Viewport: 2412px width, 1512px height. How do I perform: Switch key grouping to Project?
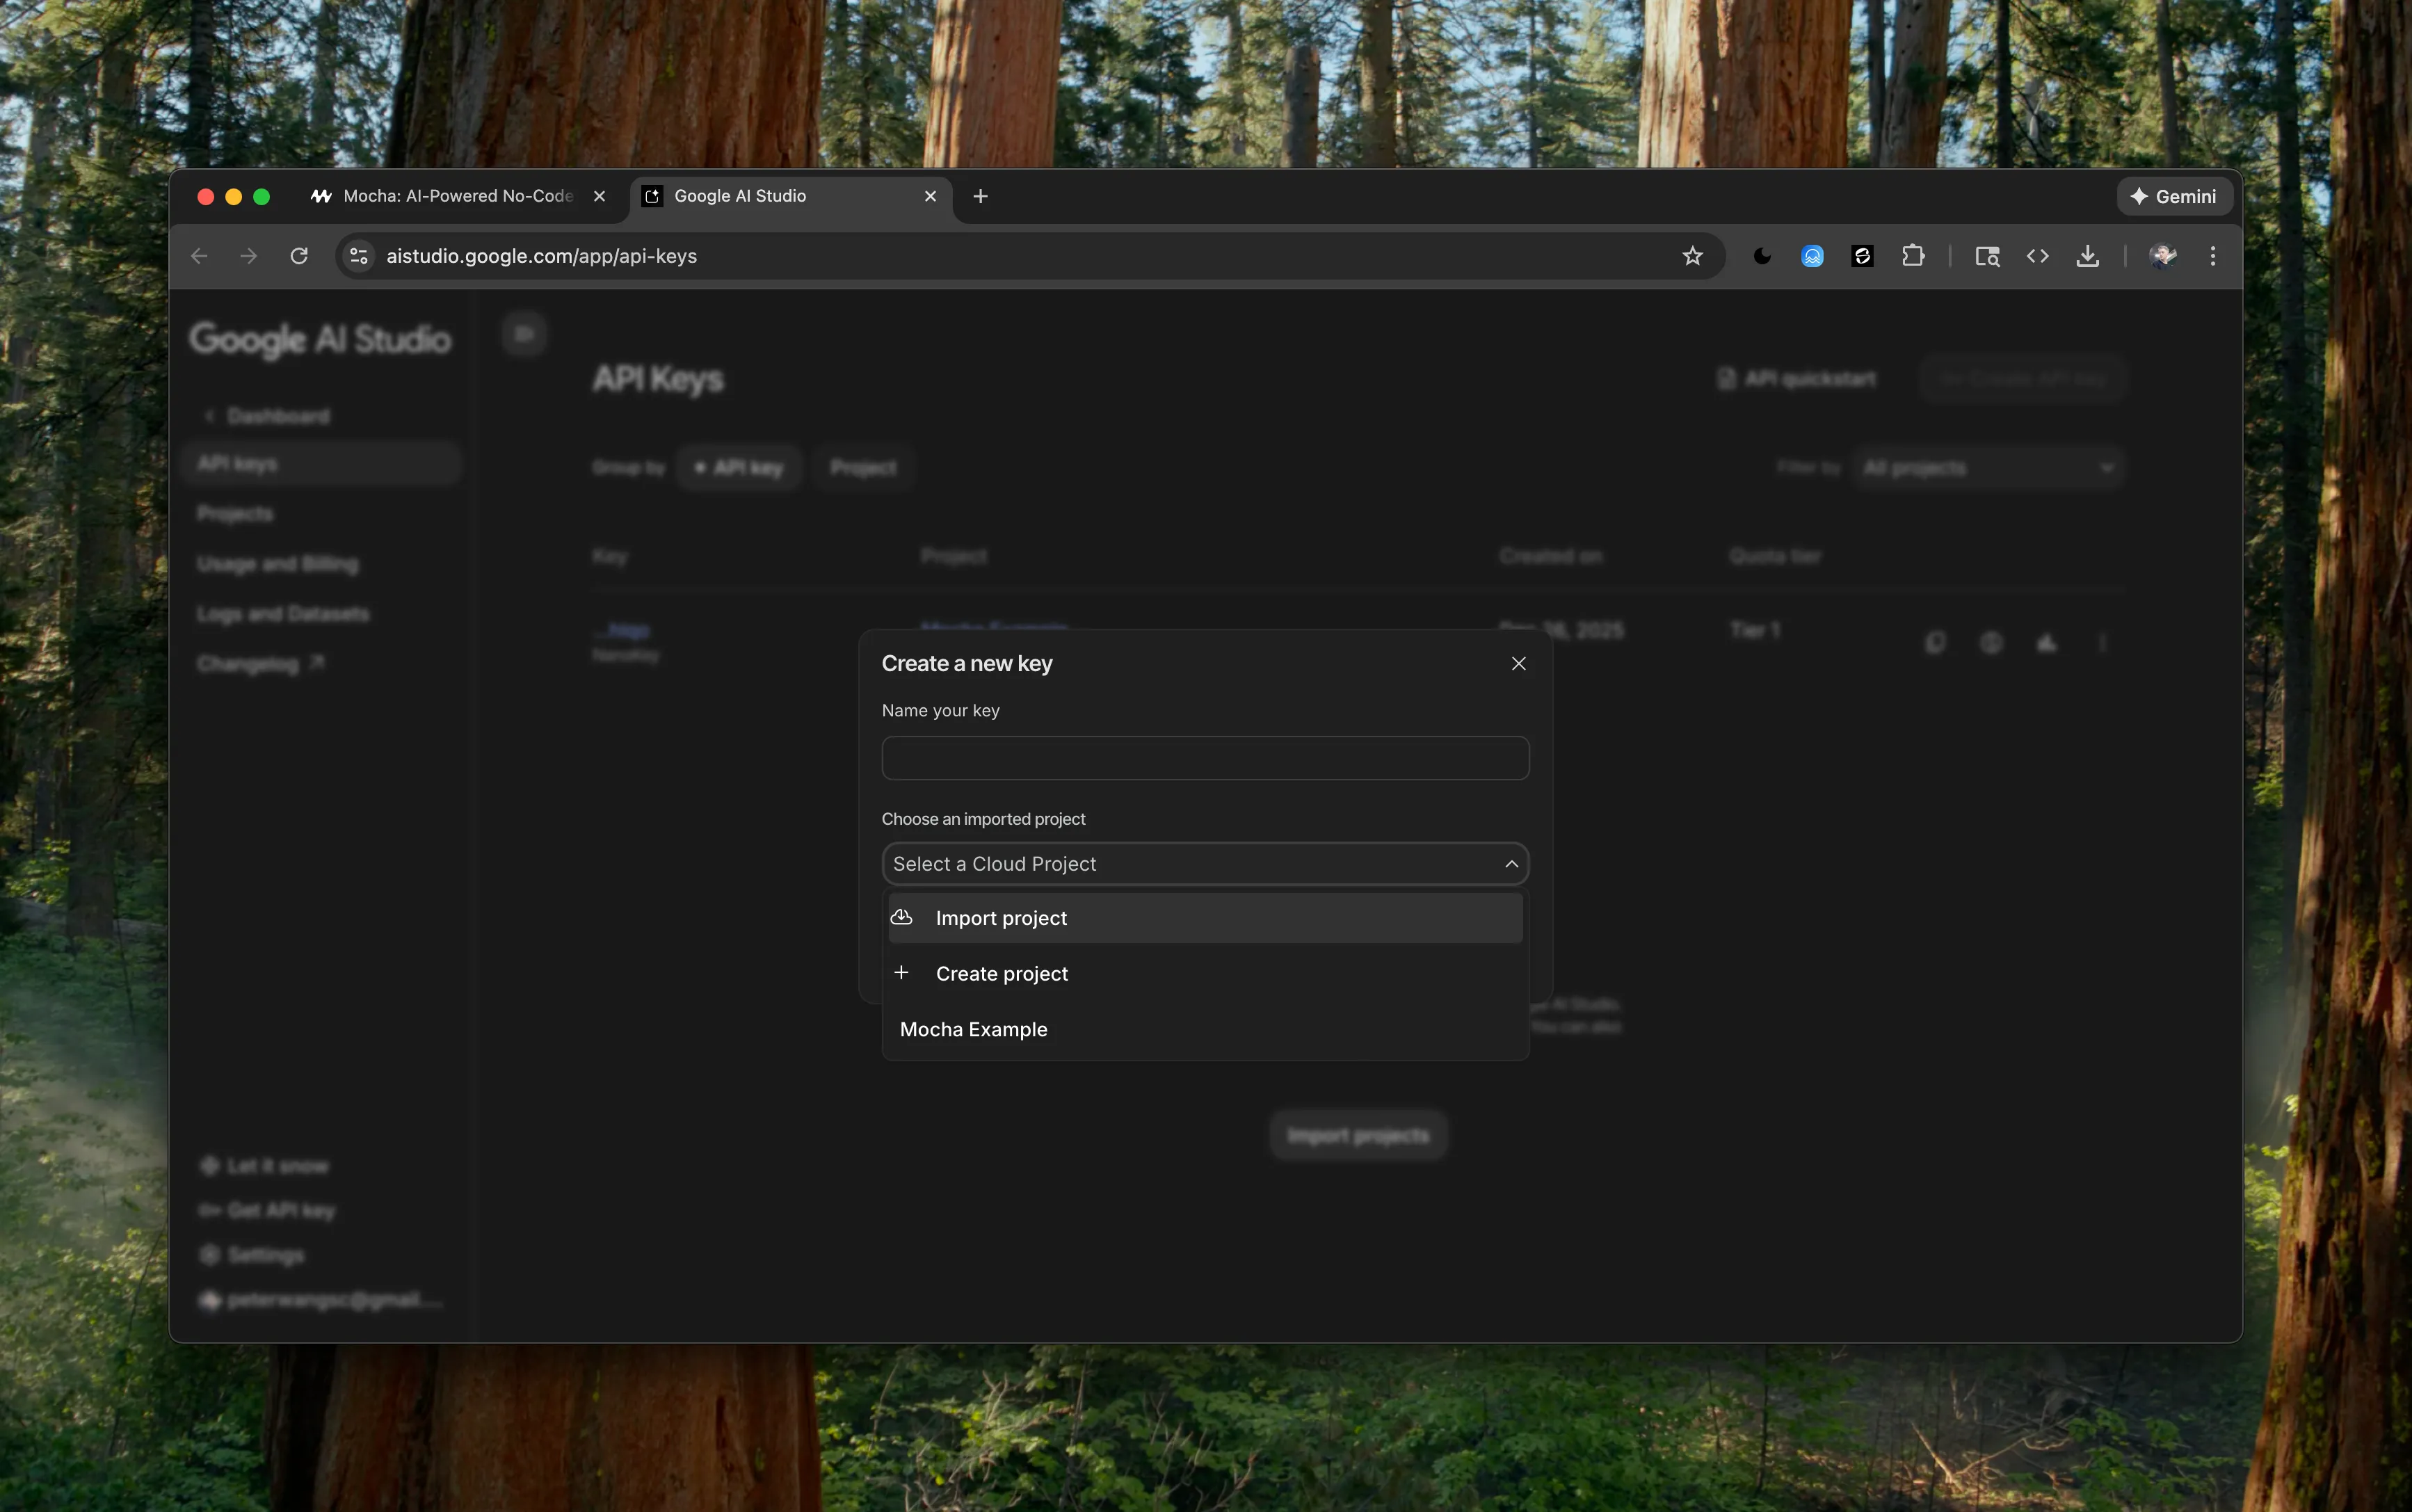point(862,466)
